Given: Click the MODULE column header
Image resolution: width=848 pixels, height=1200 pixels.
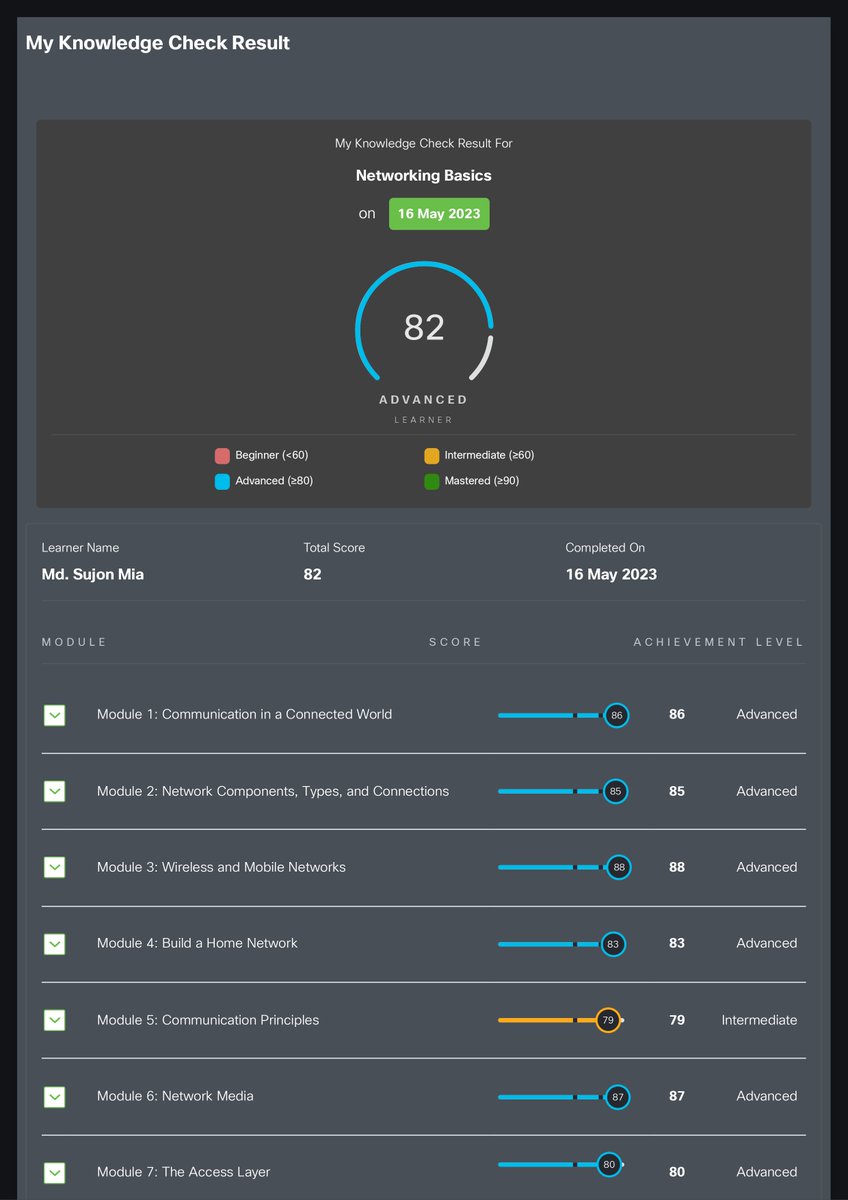Looking at the screenshot, I should [x=74, y=642].
